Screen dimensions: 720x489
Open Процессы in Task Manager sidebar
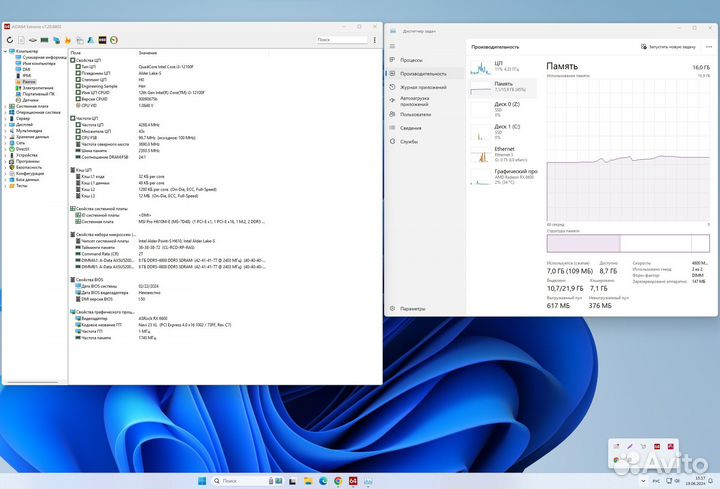click(425, 60)
